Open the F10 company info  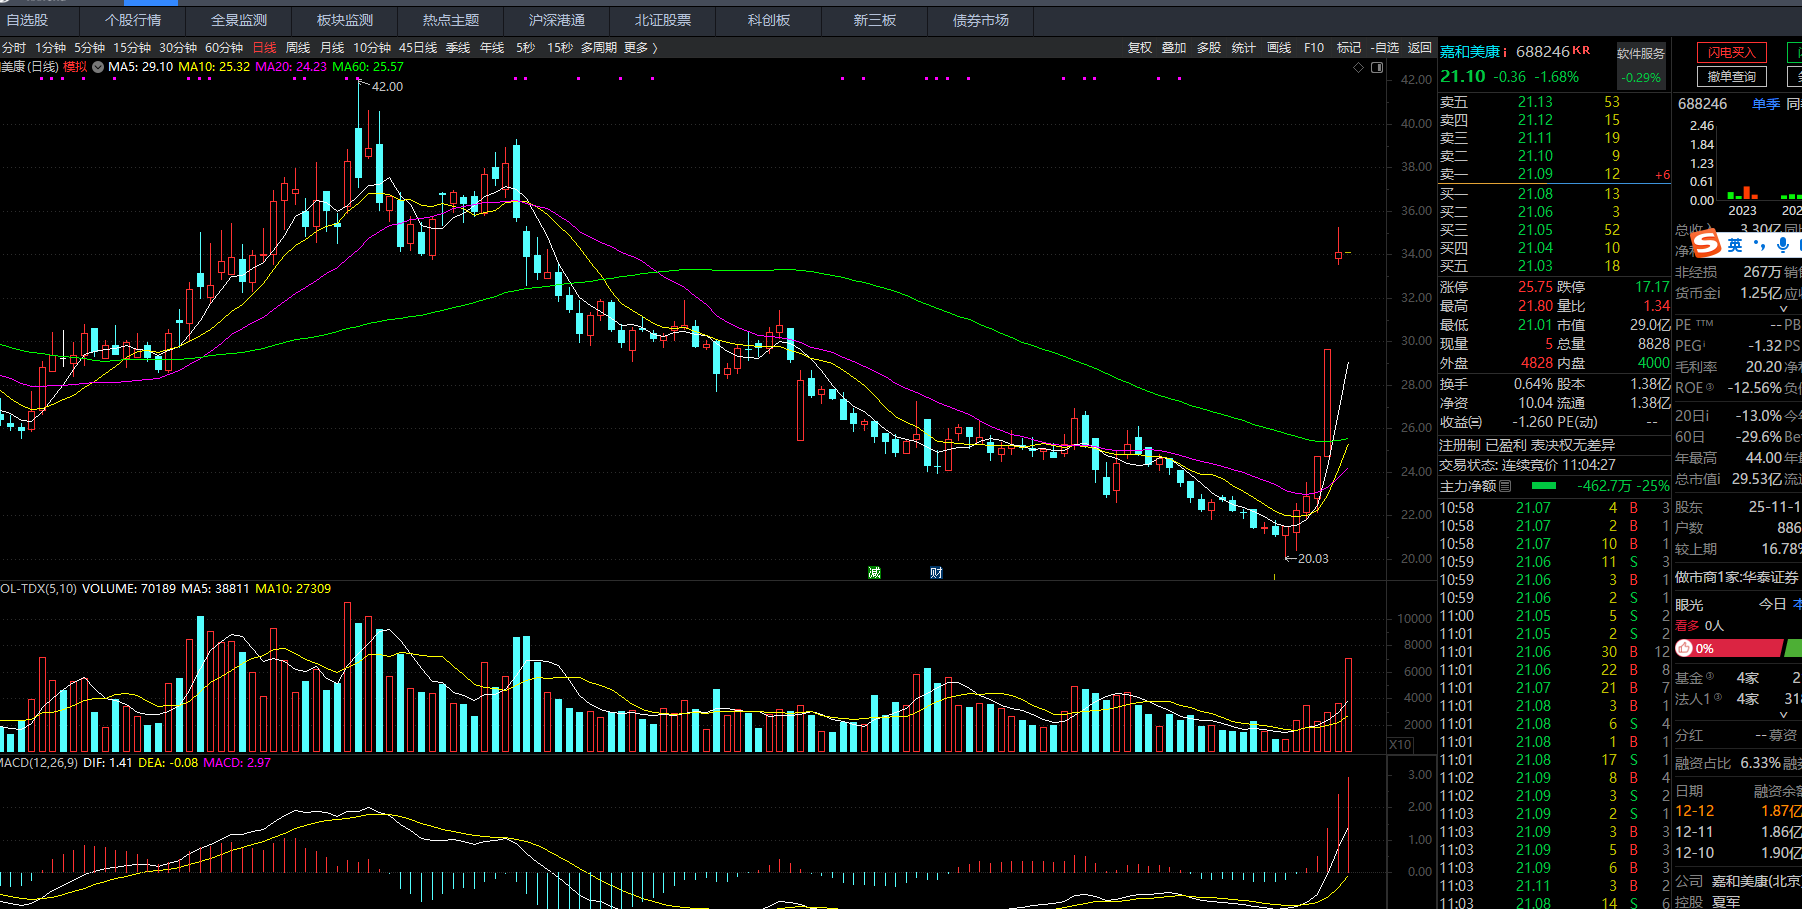(1314, 47)
